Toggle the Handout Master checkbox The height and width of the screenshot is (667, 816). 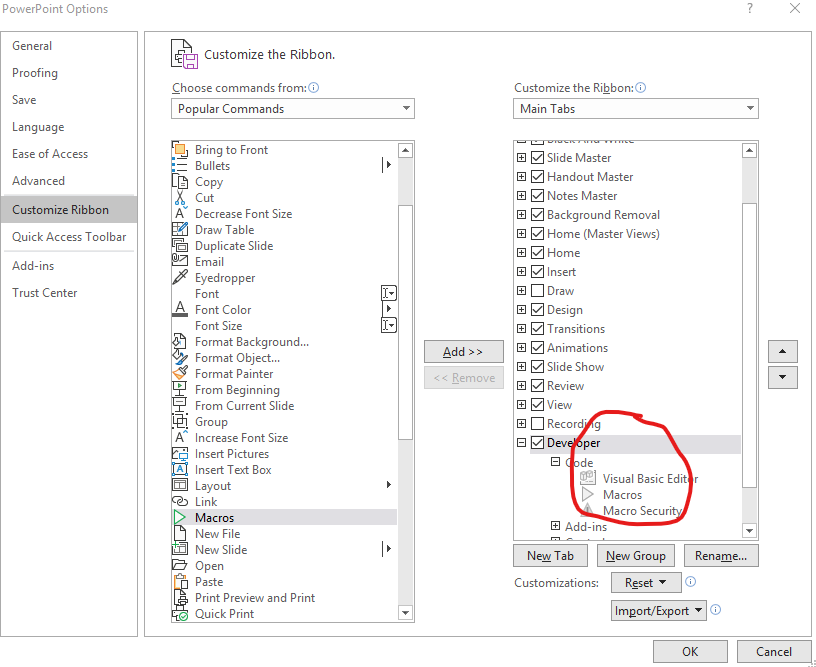click(537, 177)
